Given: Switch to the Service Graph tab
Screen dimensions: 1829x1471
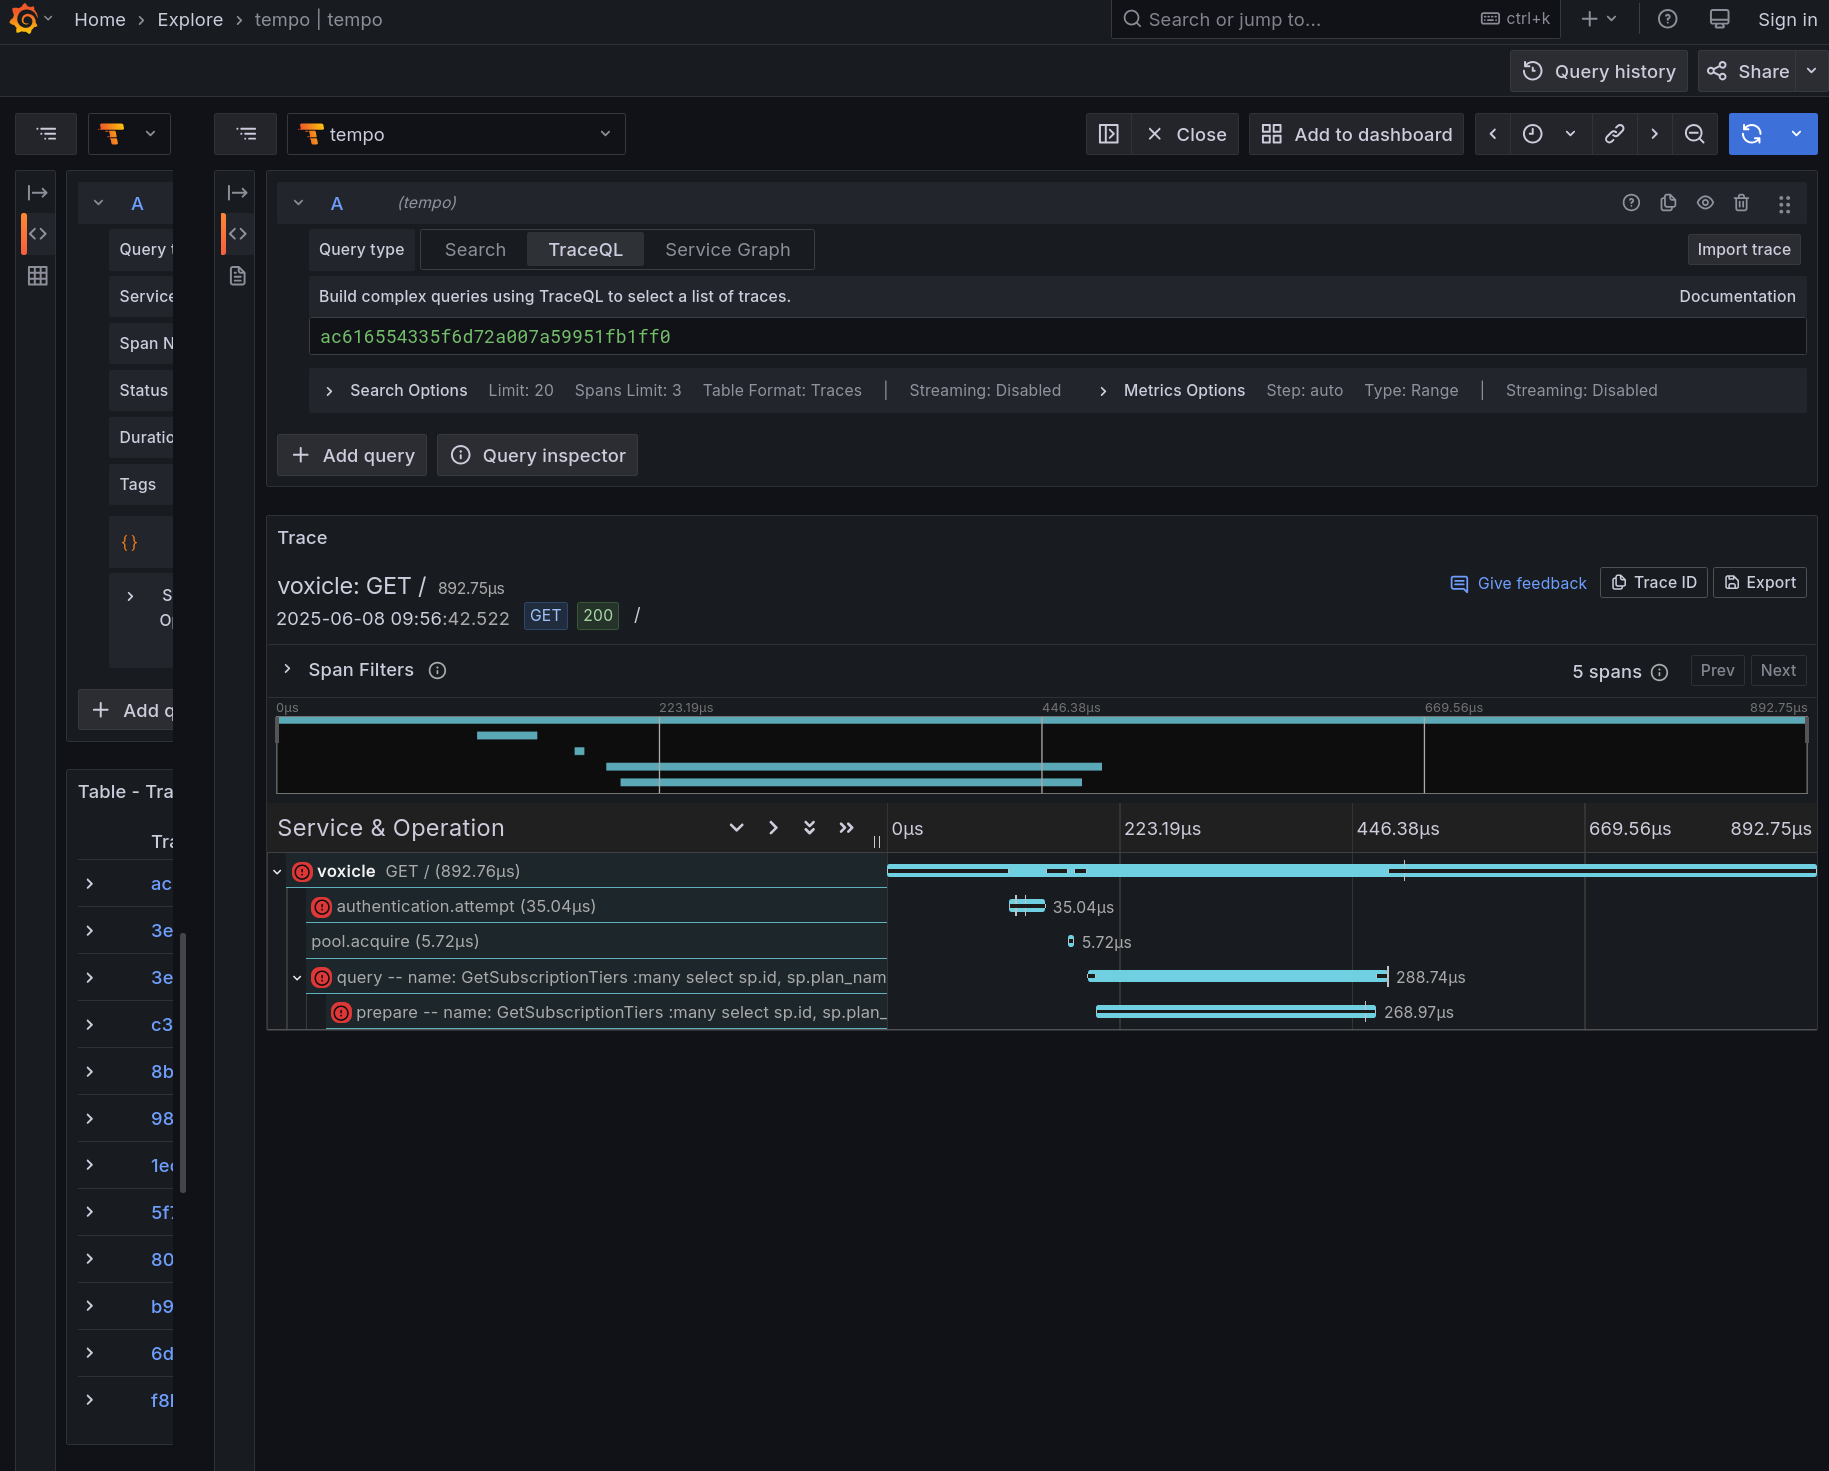Looking at the screenshot, I should pos(727,250).
